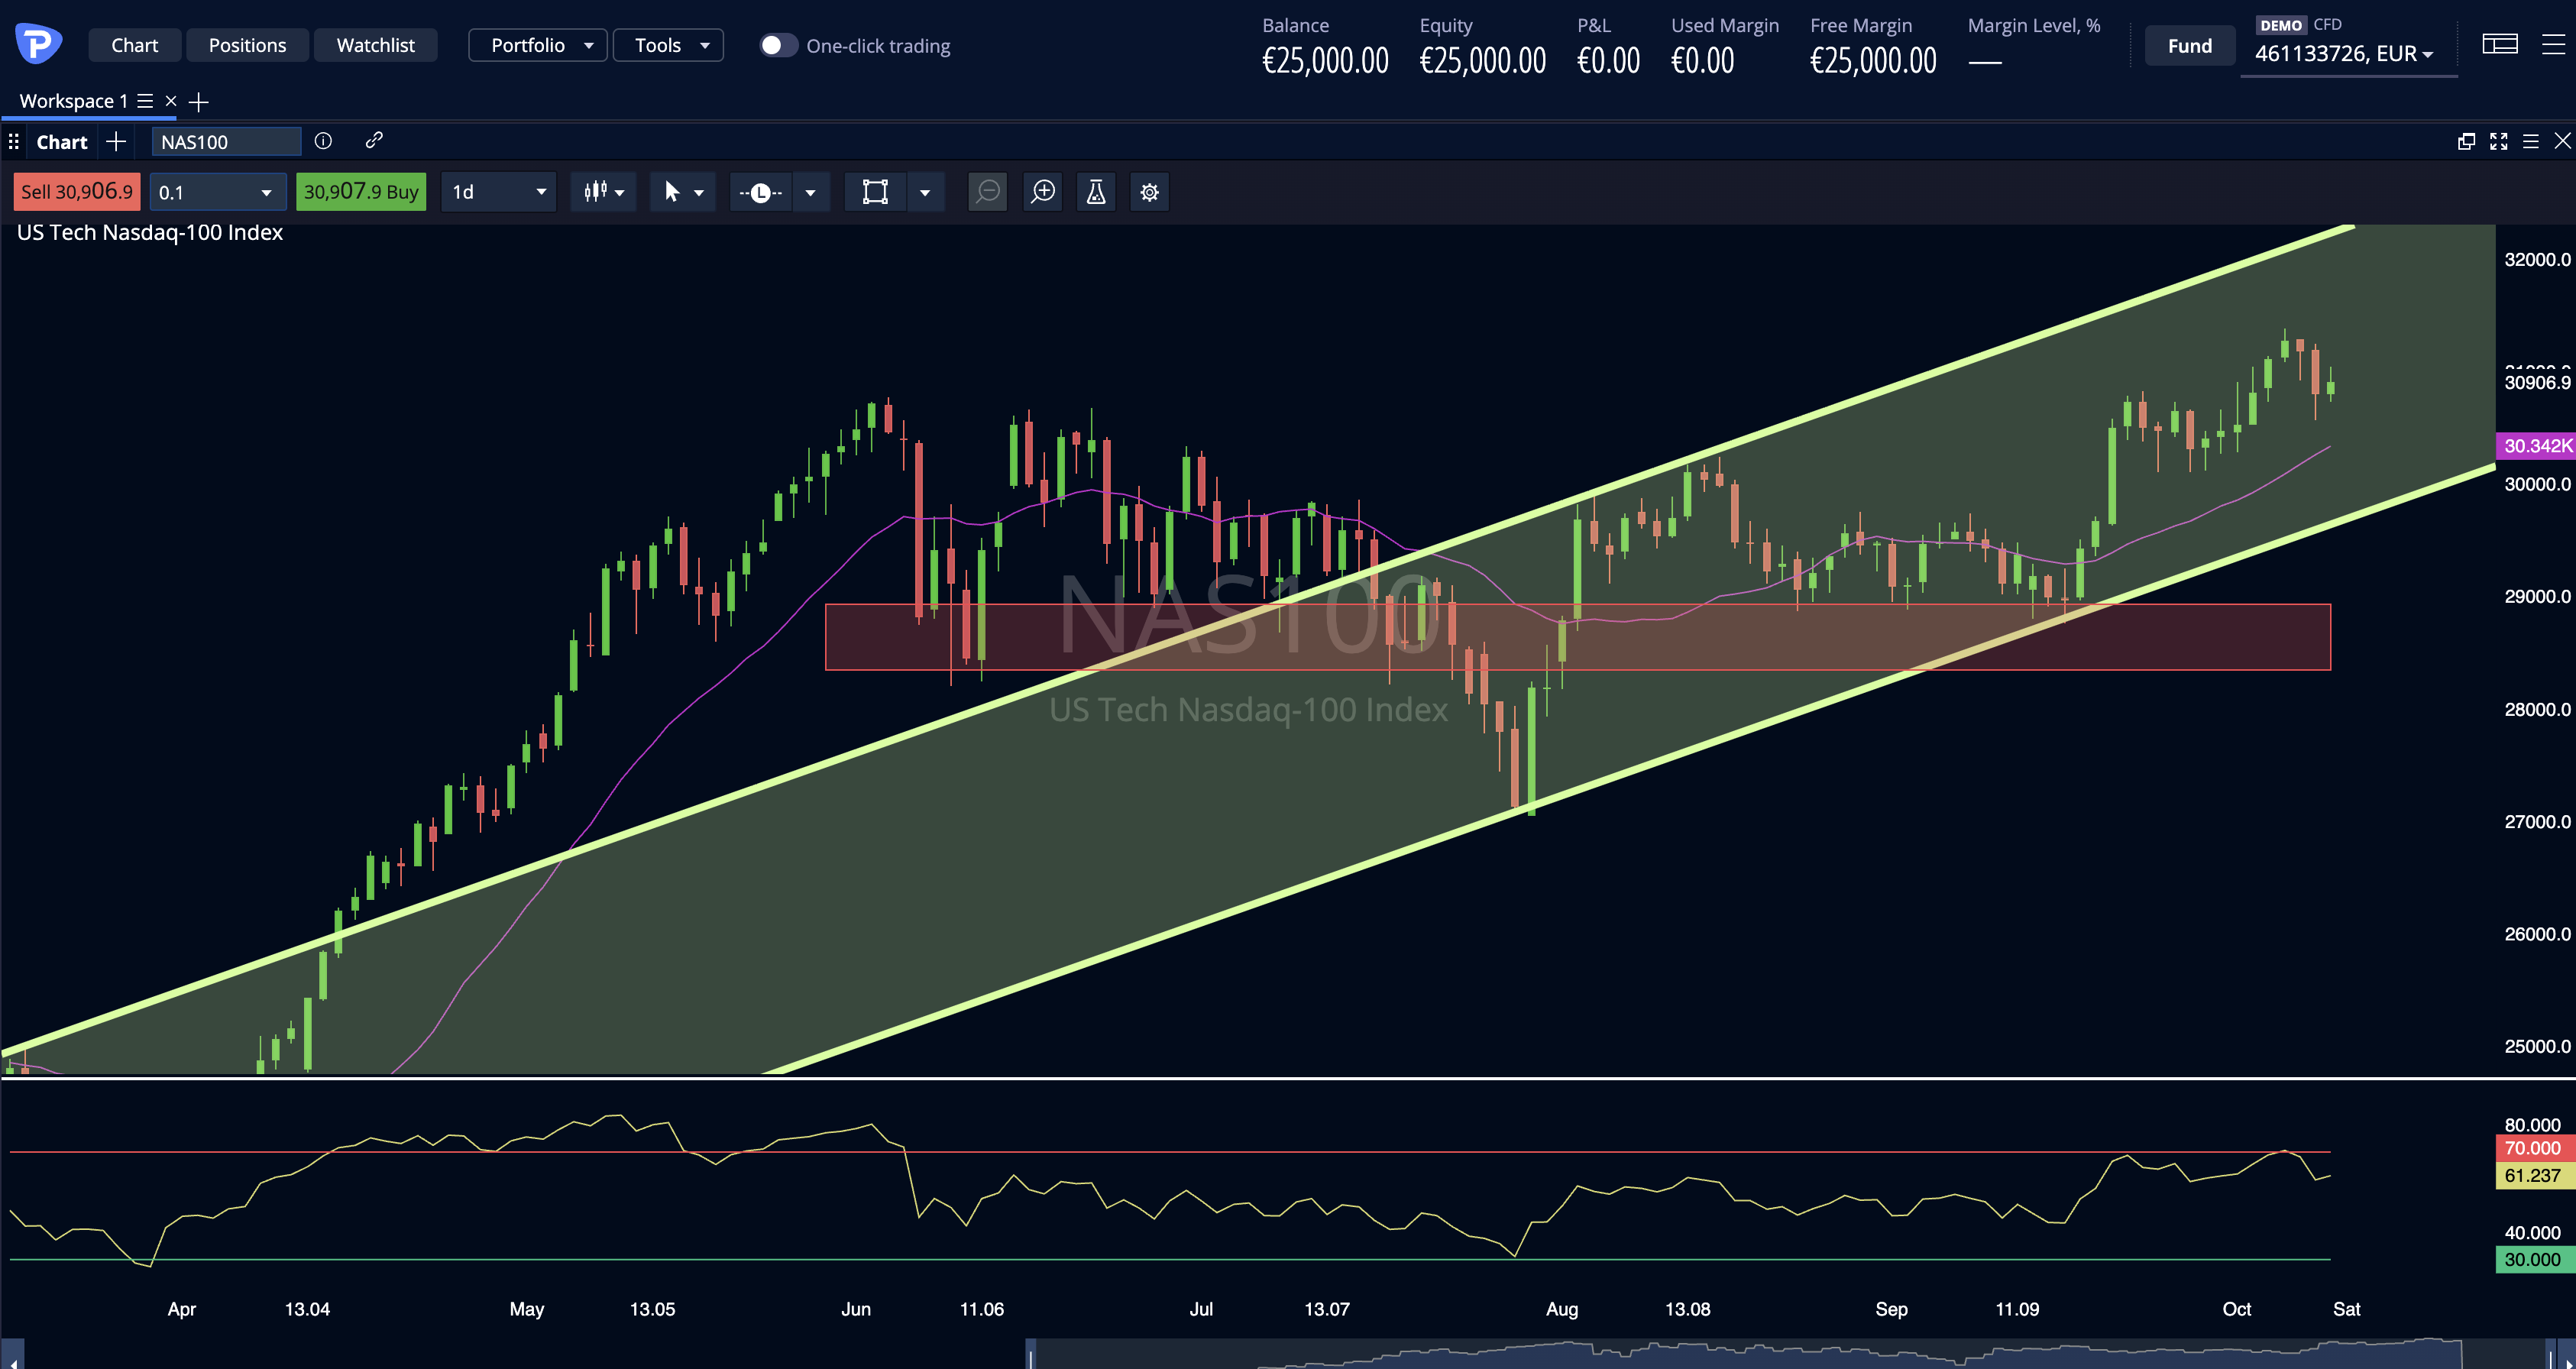
Task: Pop out the chart panel window
Action: [x=2467, y=141]
